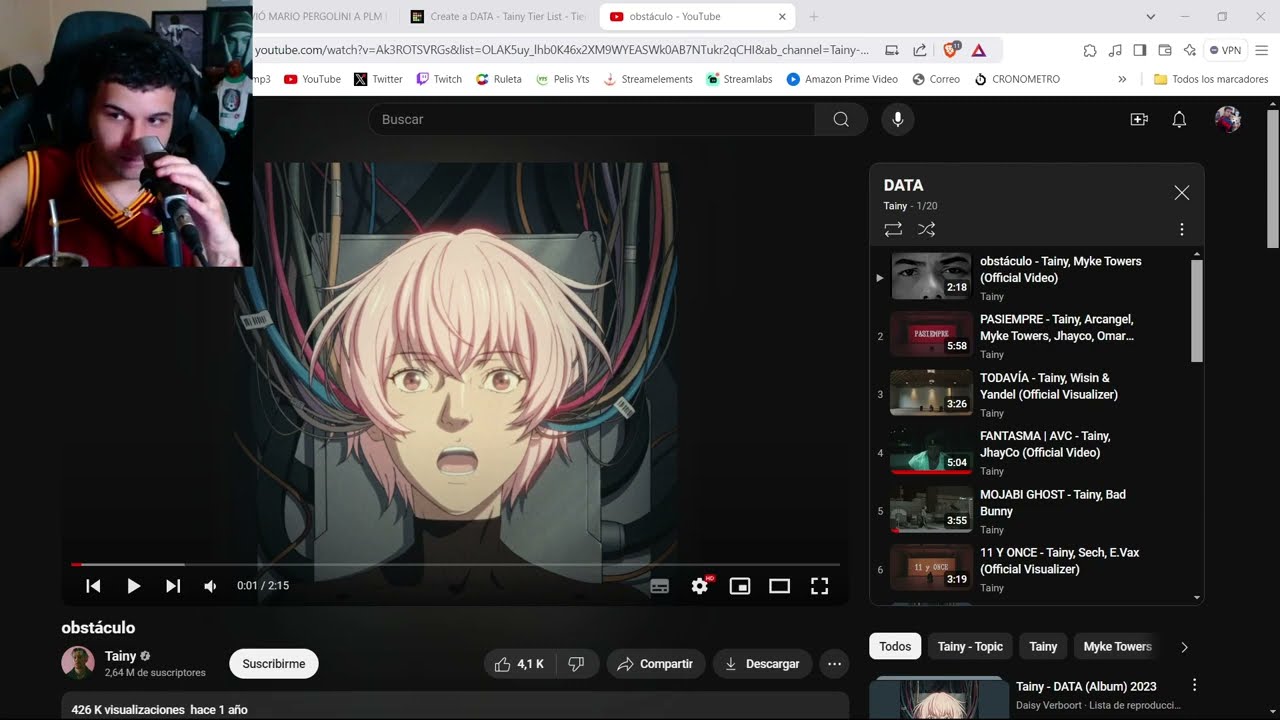This screenshot has height=720, width=1280.
Task: Click the browser address bar URL
Action: tap(561, 50)
